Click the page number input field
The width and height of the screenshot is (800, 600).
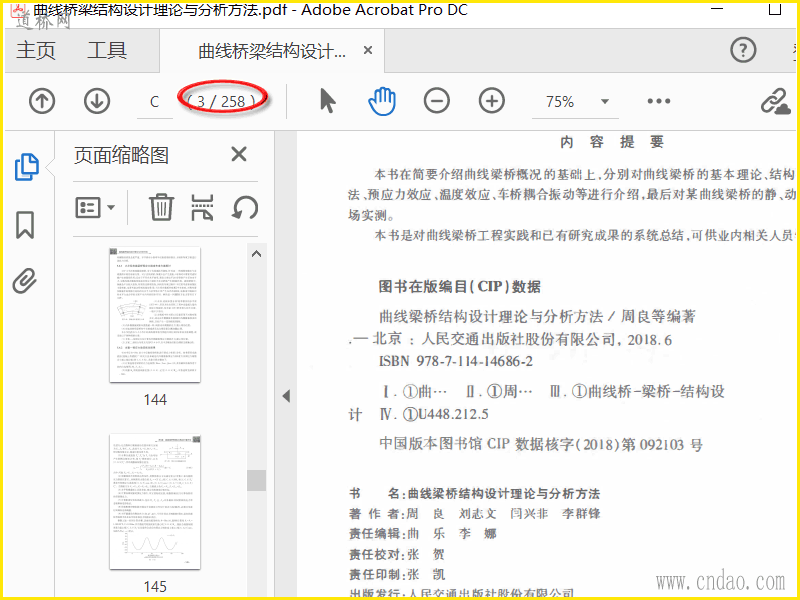[155, 102]
